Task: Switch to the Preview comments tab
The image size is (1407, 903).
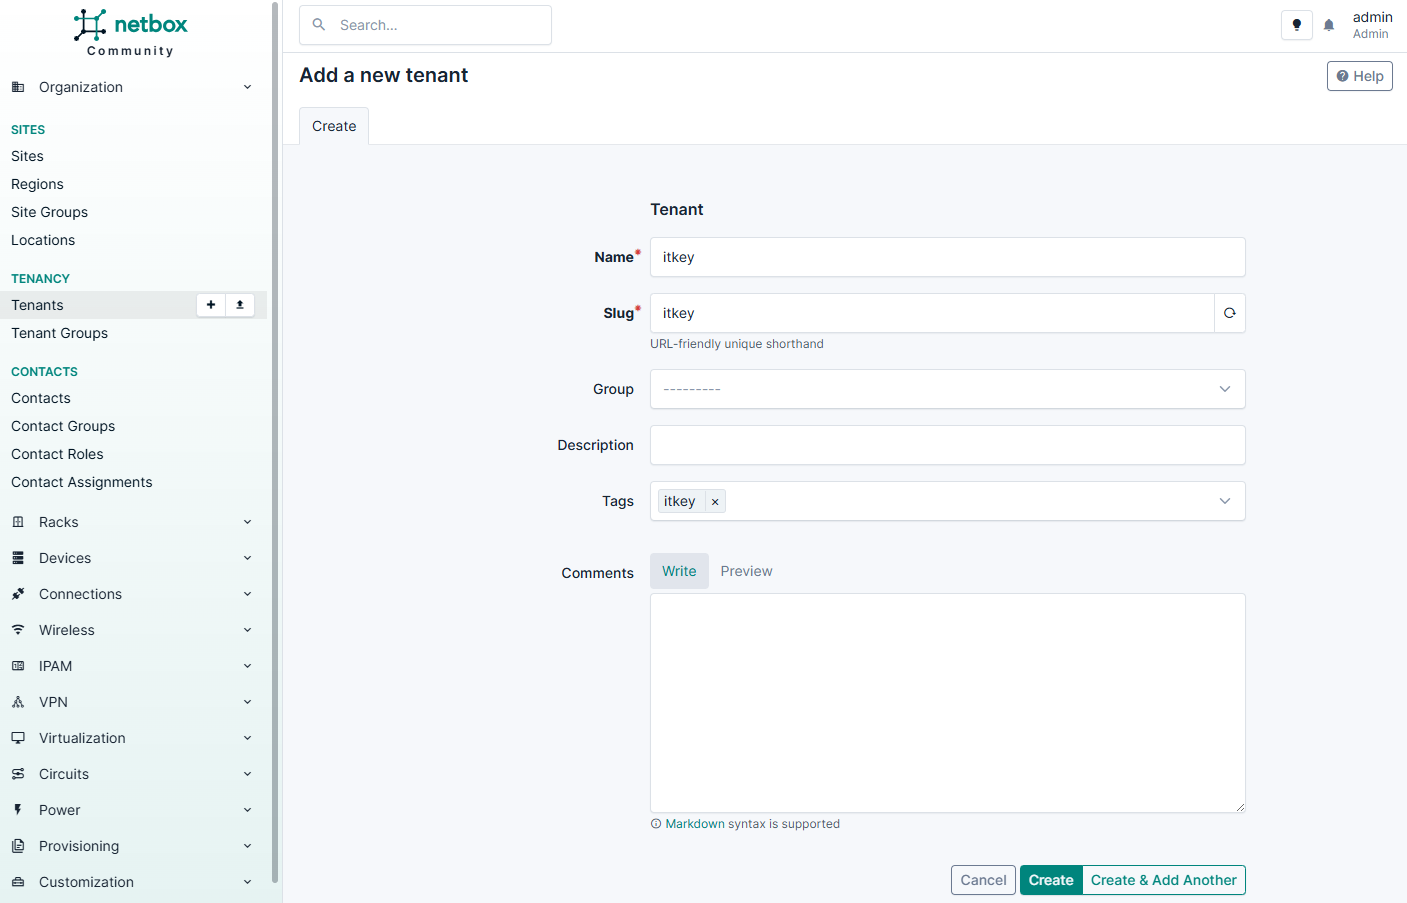Action: [x=746, y=571]
